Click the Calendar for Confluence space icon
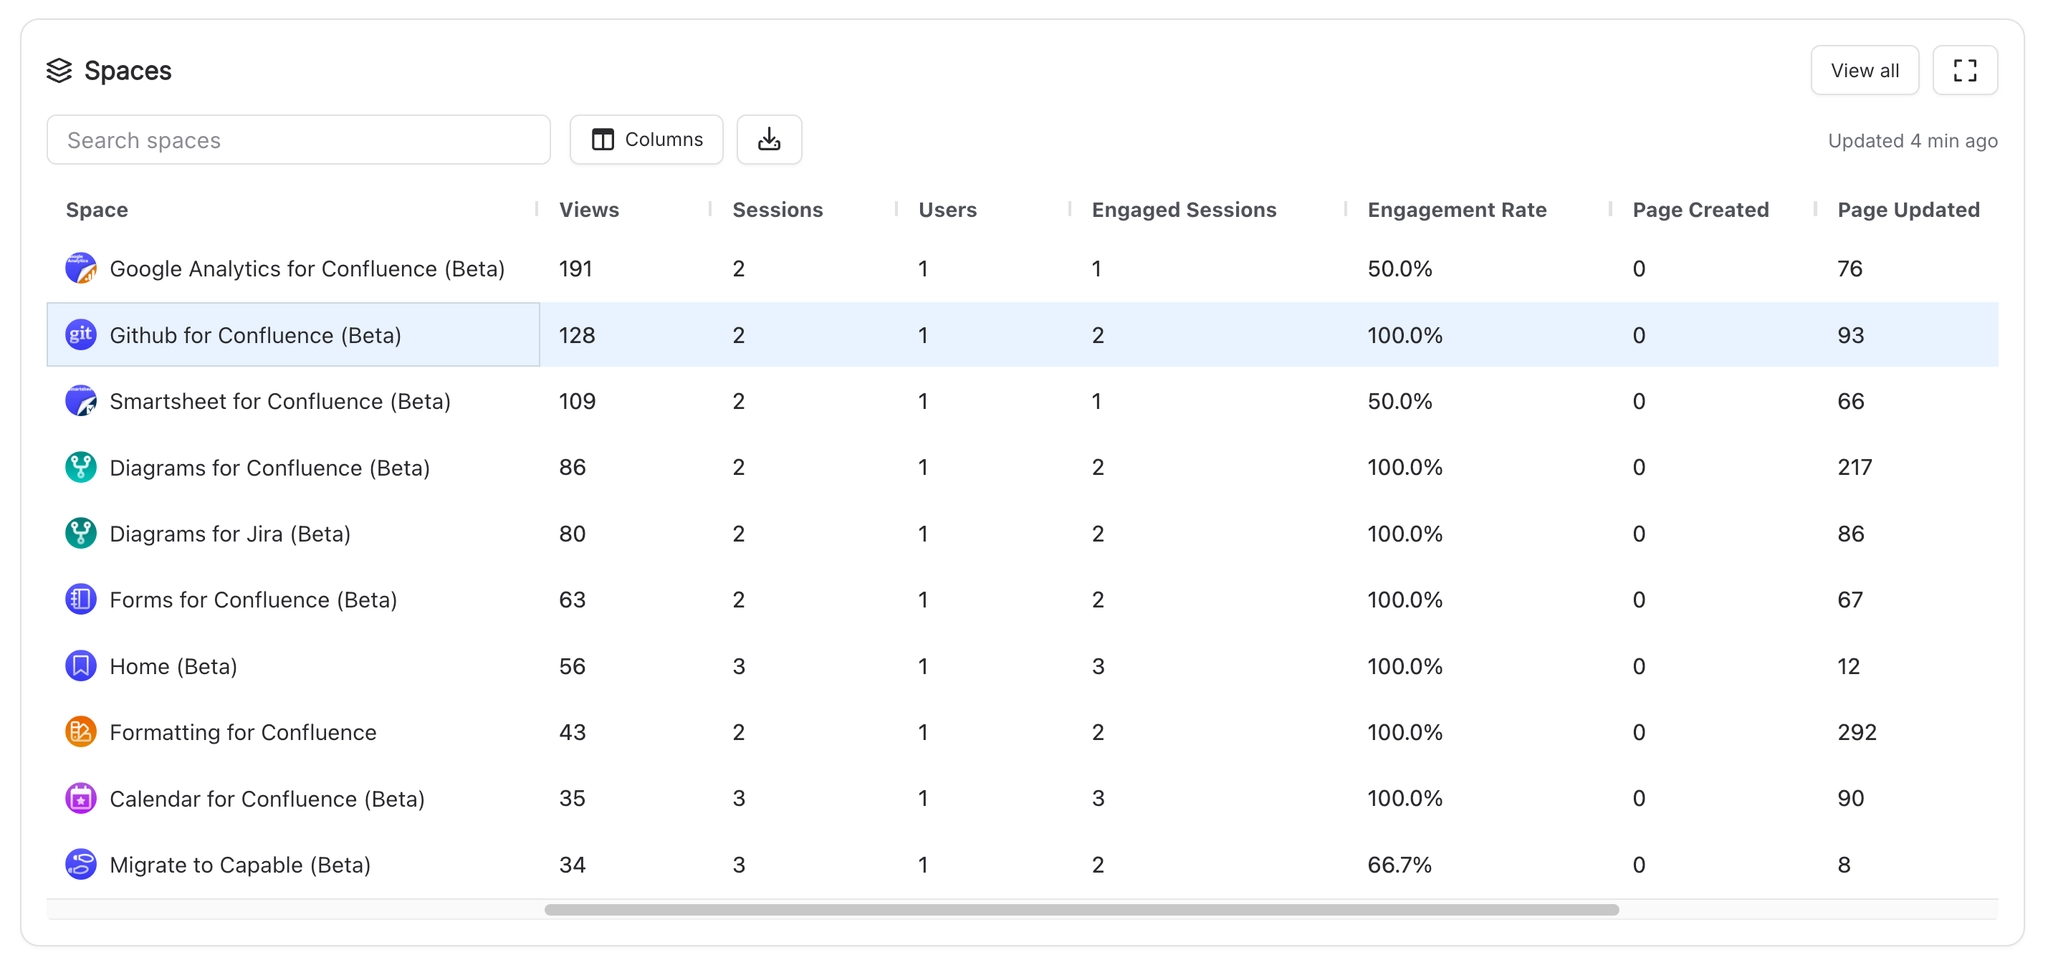This screenshot has width=2048, height=967. pyautogui.click(x=81, y=798)
